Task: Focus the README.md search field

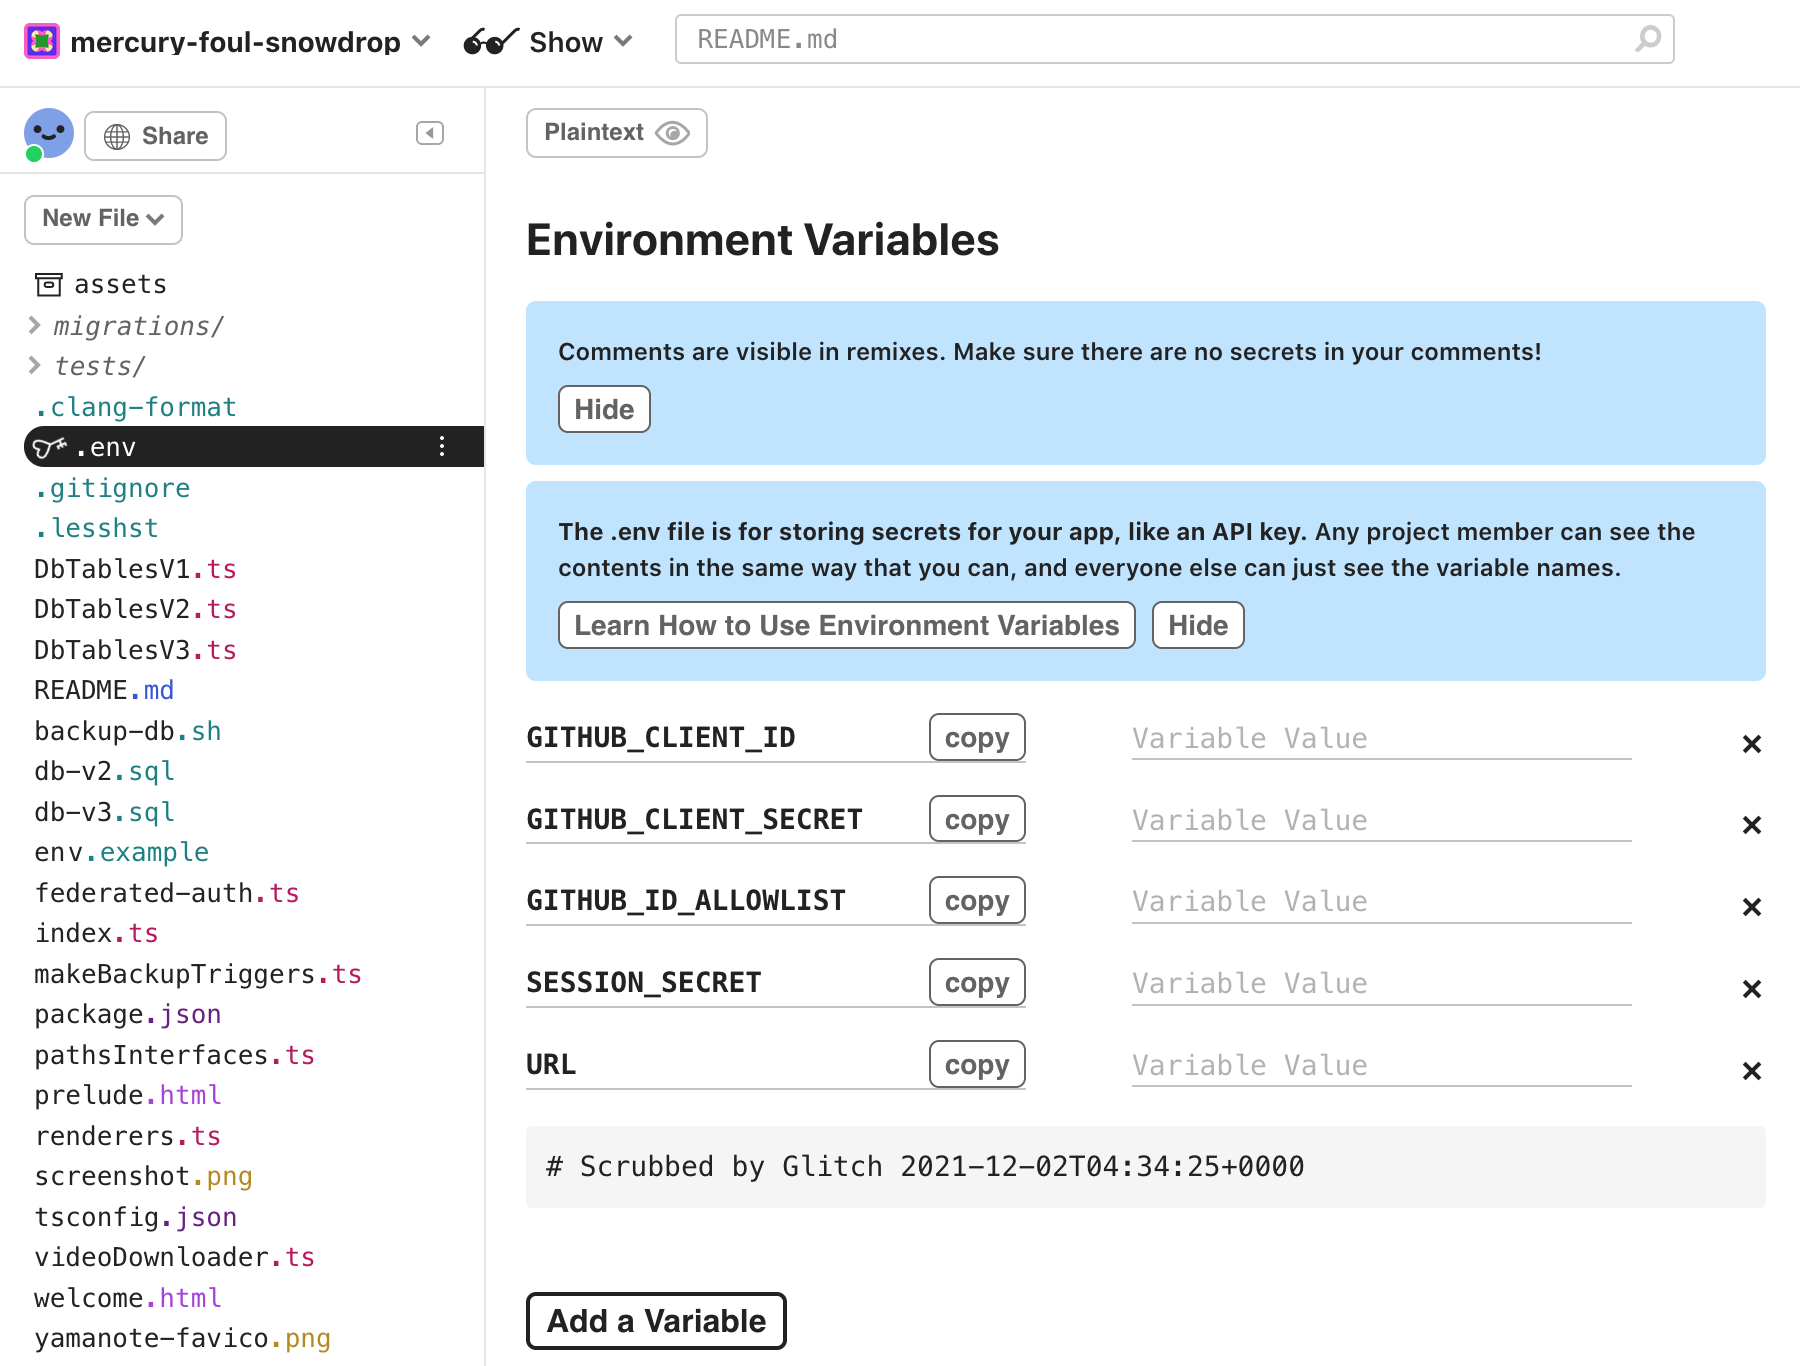Action: [1174, 39]
